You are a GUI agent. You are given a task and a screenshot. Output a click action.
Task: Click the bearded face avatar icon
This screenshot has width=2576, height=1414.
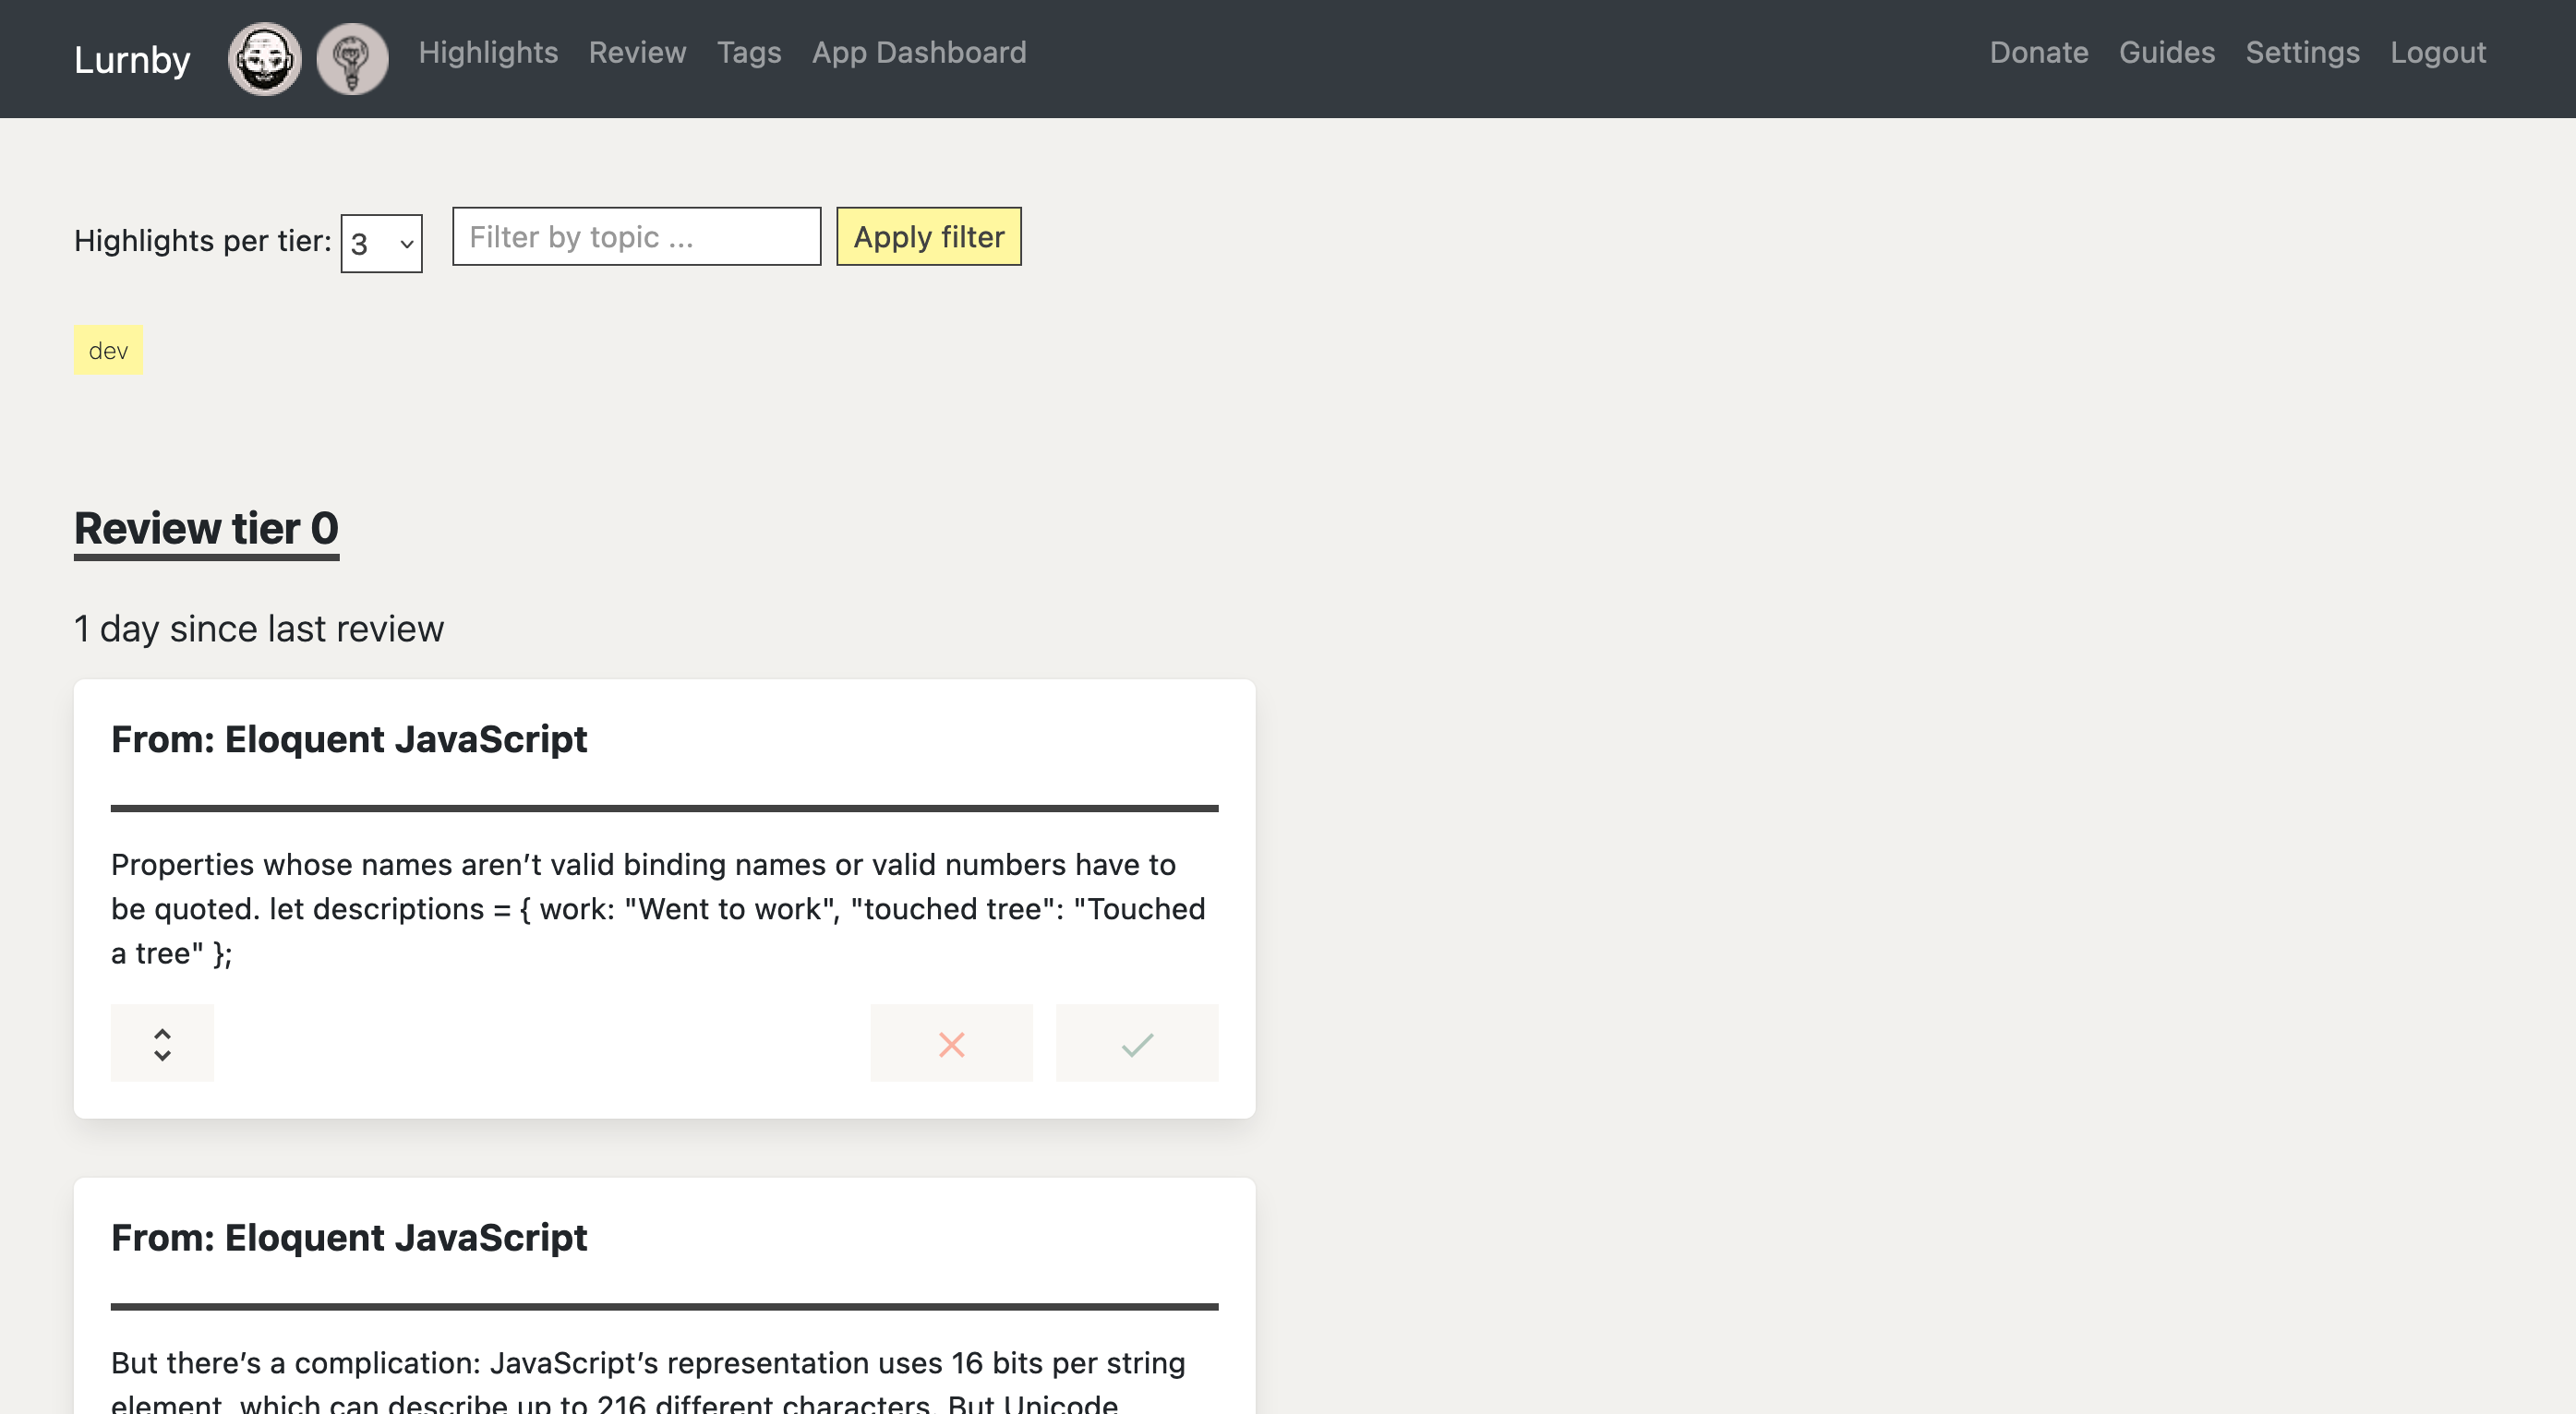(x=264, y=59)
